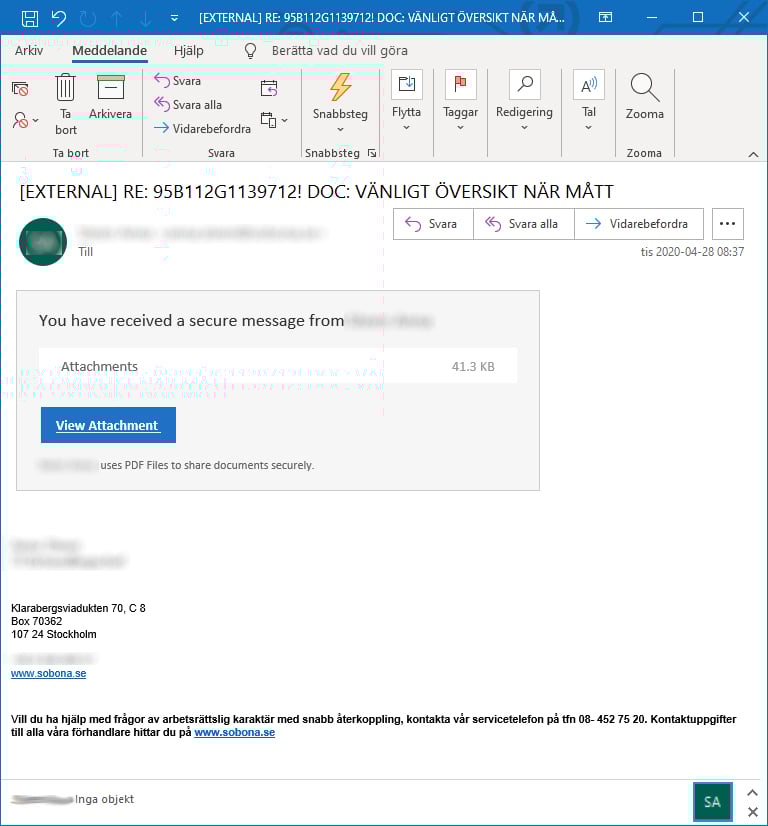Screen dimensions: 768x826
Task: Click the ignore conversation icon
Action: [20, 89]
